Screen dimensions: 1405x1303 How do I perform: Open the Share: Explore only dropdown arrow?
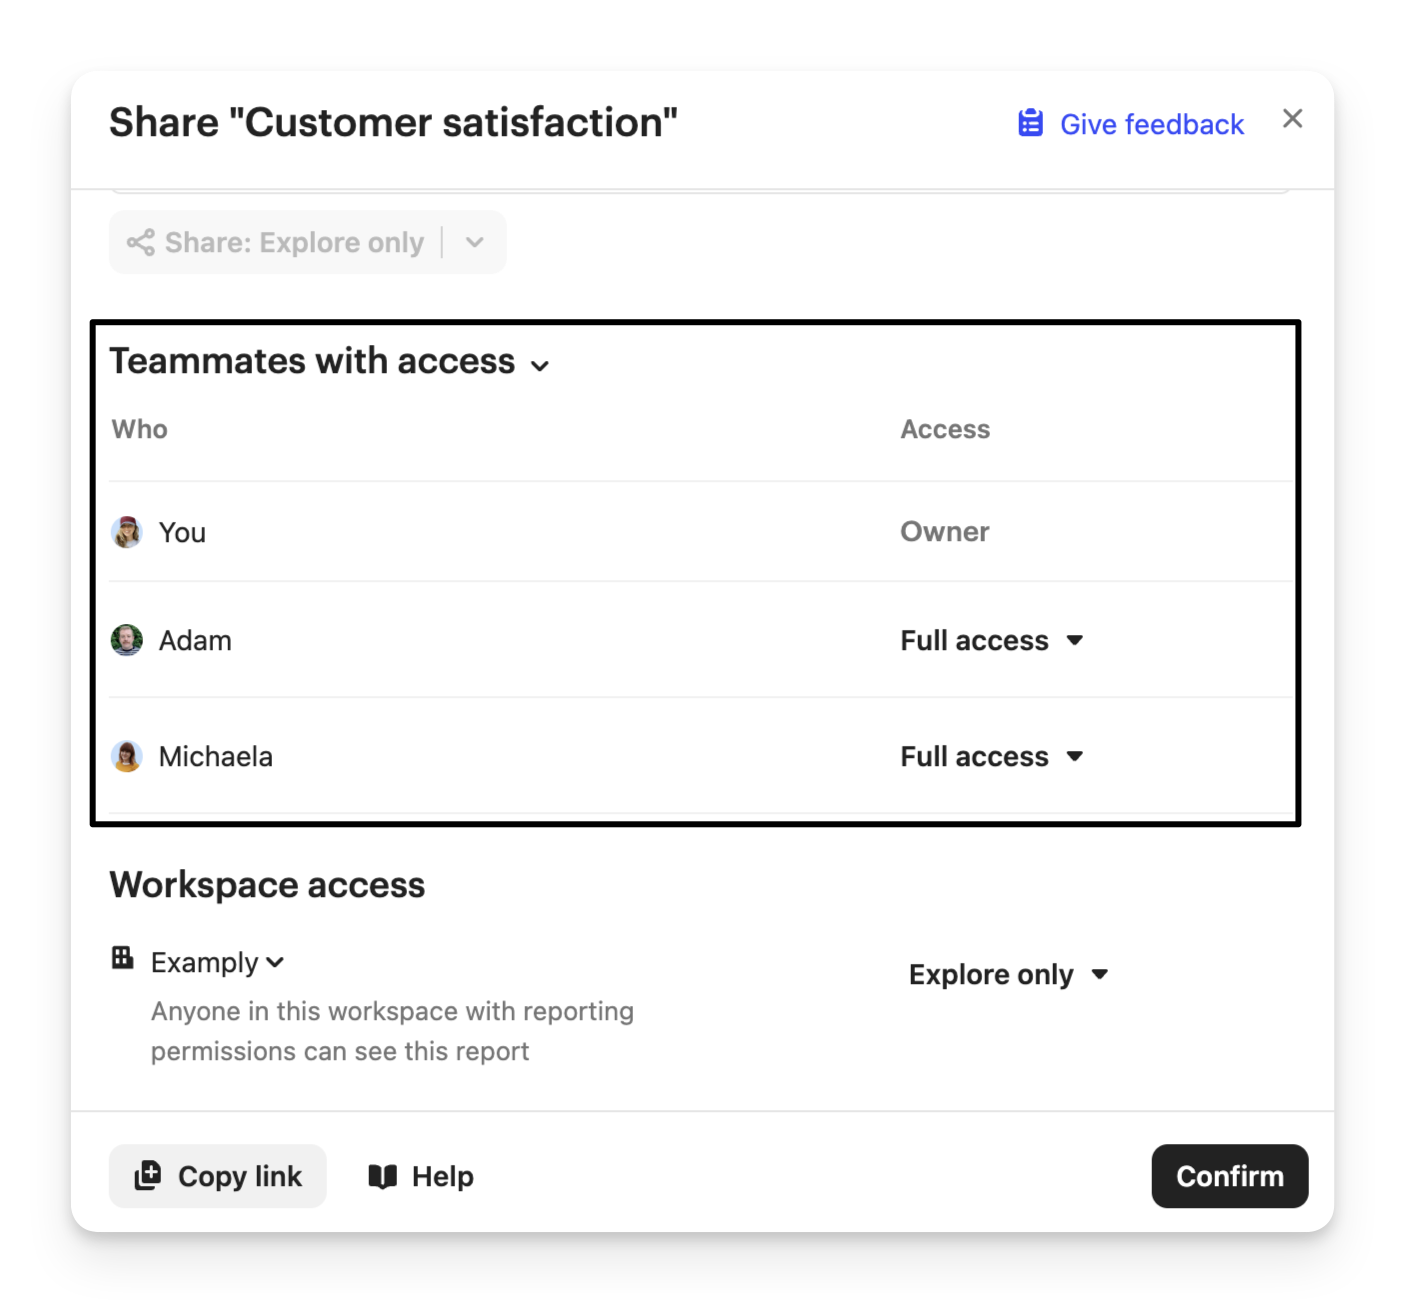(x=475, y=242)
